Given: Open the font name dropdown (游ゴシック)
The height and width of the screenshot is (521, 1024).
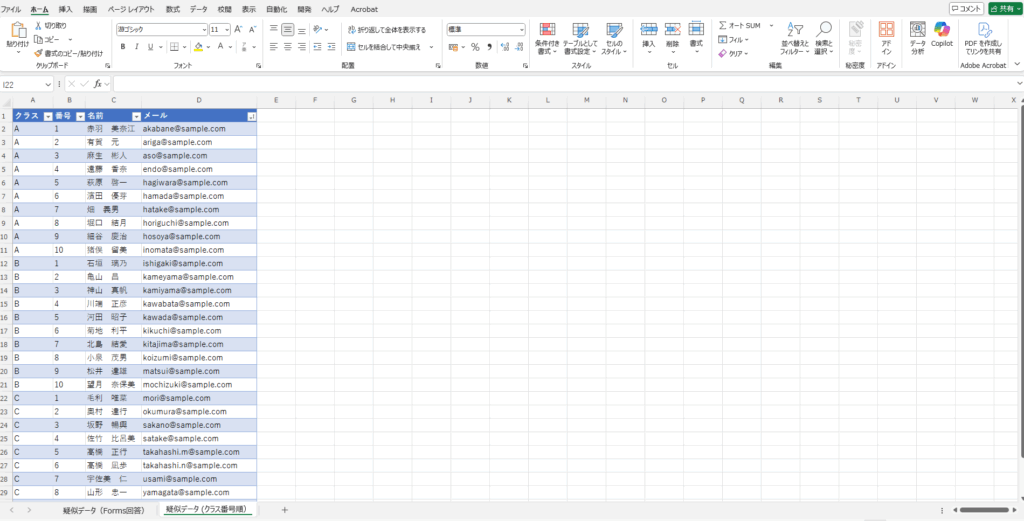Looking at the screenshot, I should pyautogui.click(x=203, y=29).
